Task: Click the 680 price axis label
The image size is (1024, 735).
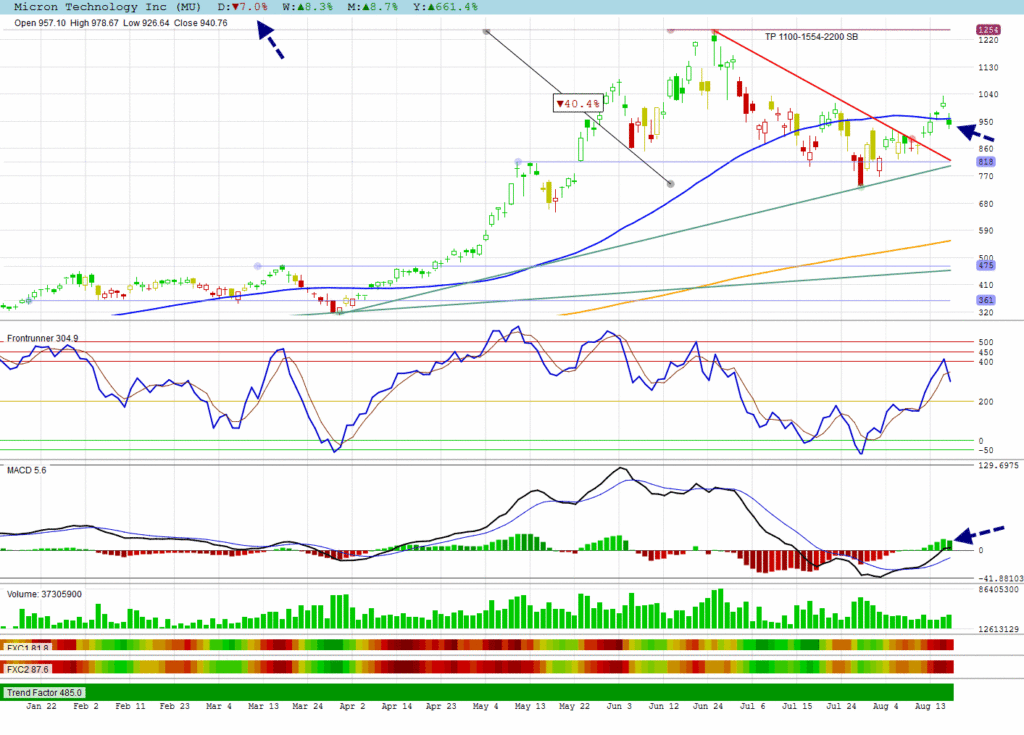Action: (985, 204)
